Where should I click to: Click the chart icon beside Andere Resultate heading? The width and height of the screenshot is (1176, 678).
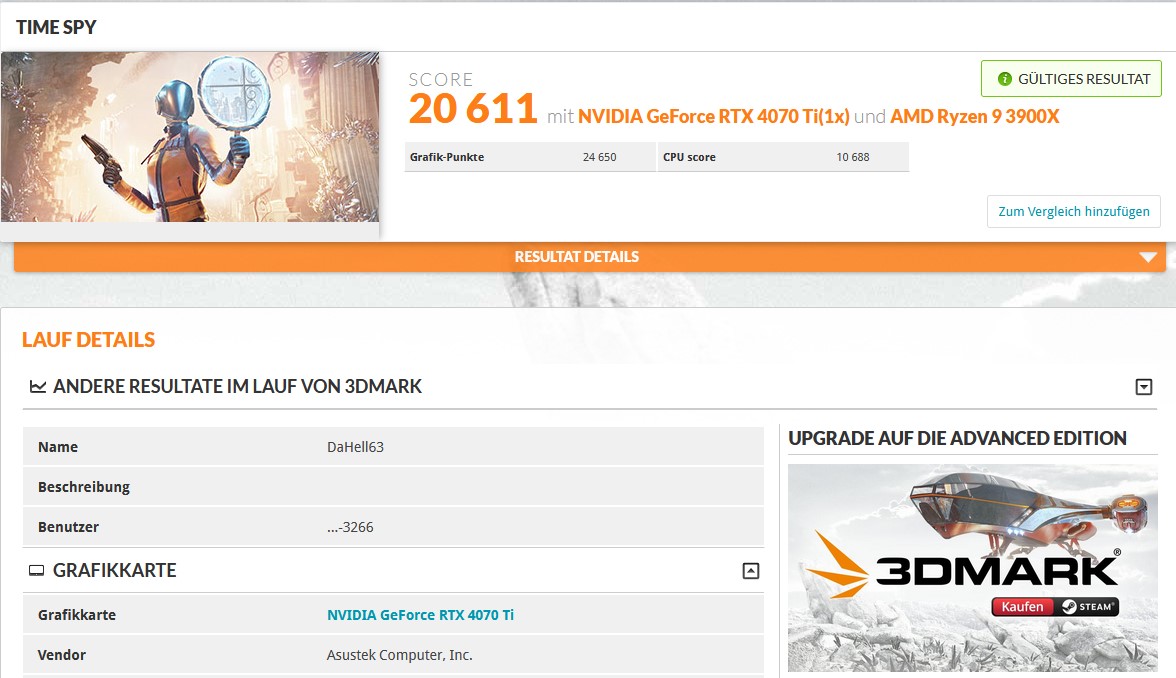(38, 386)
